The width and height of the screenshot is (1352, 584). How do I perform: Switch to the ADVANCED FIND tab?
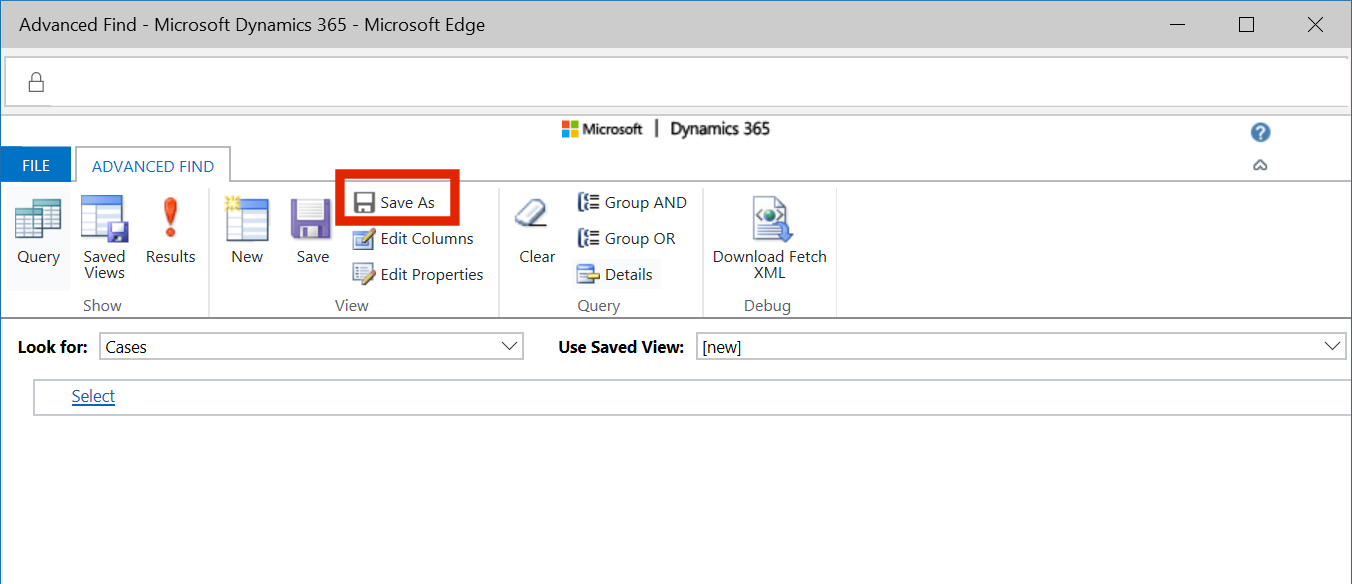pos(153,166)
